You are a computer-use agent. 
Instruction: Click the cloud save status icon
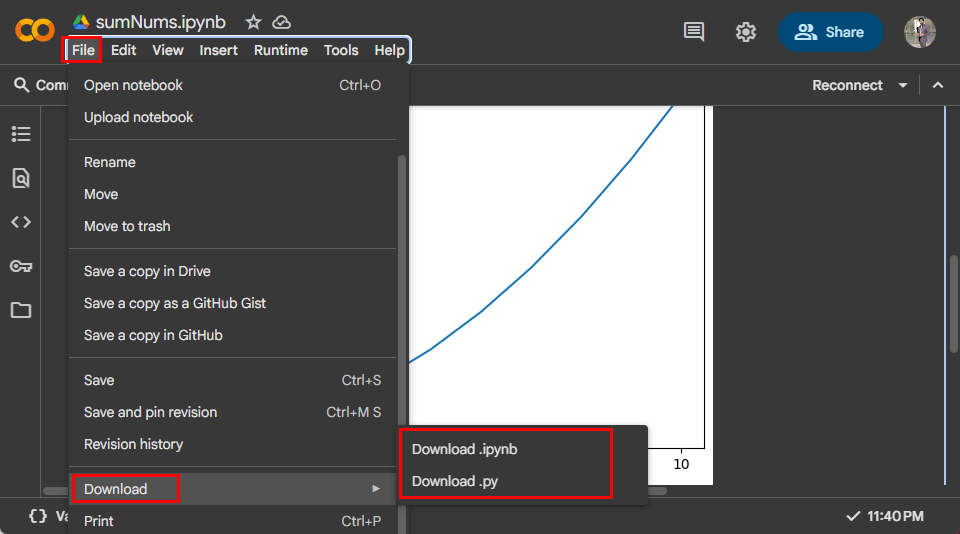pyautogui.click(x=281, y=22)
